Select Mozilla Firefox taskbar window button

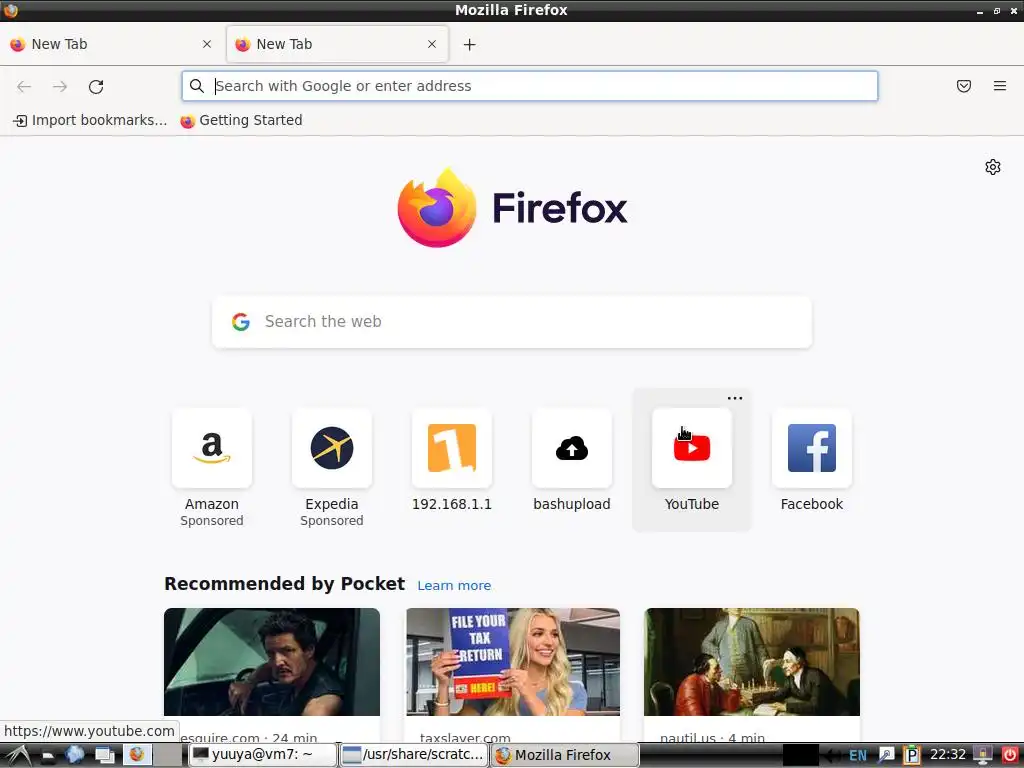565,755
